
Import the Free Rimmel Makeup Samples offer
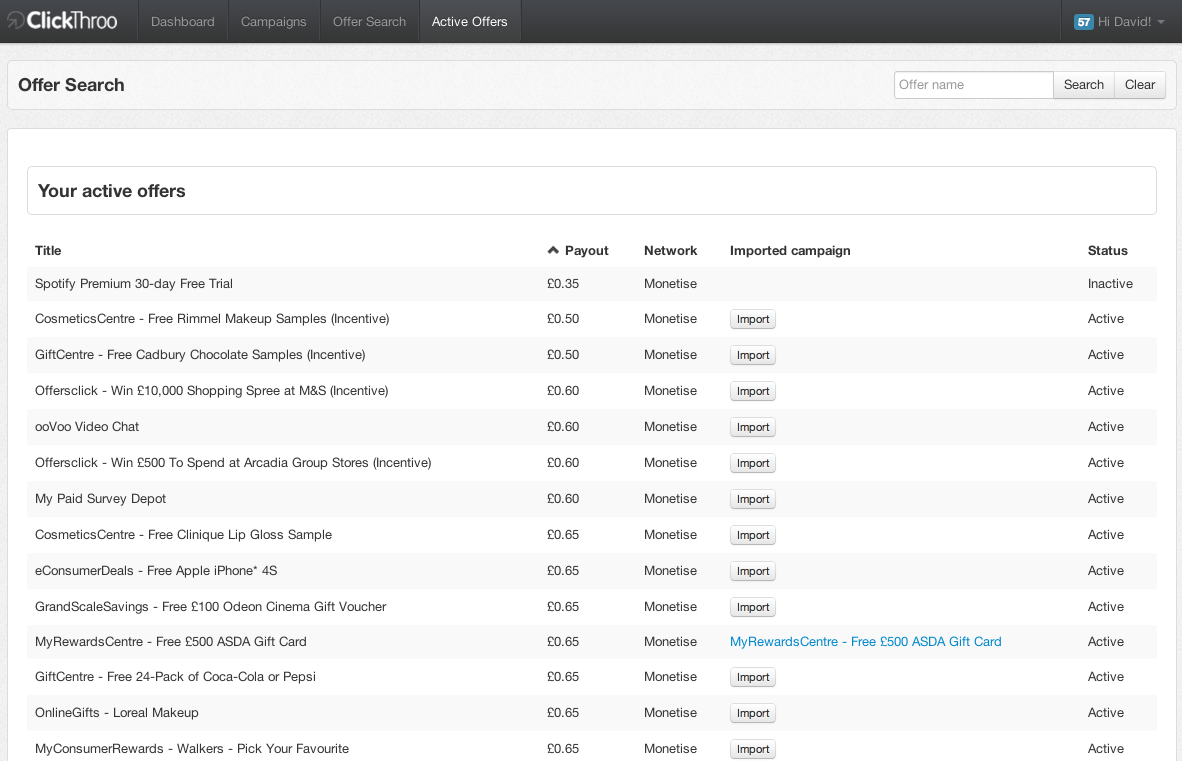752,319
